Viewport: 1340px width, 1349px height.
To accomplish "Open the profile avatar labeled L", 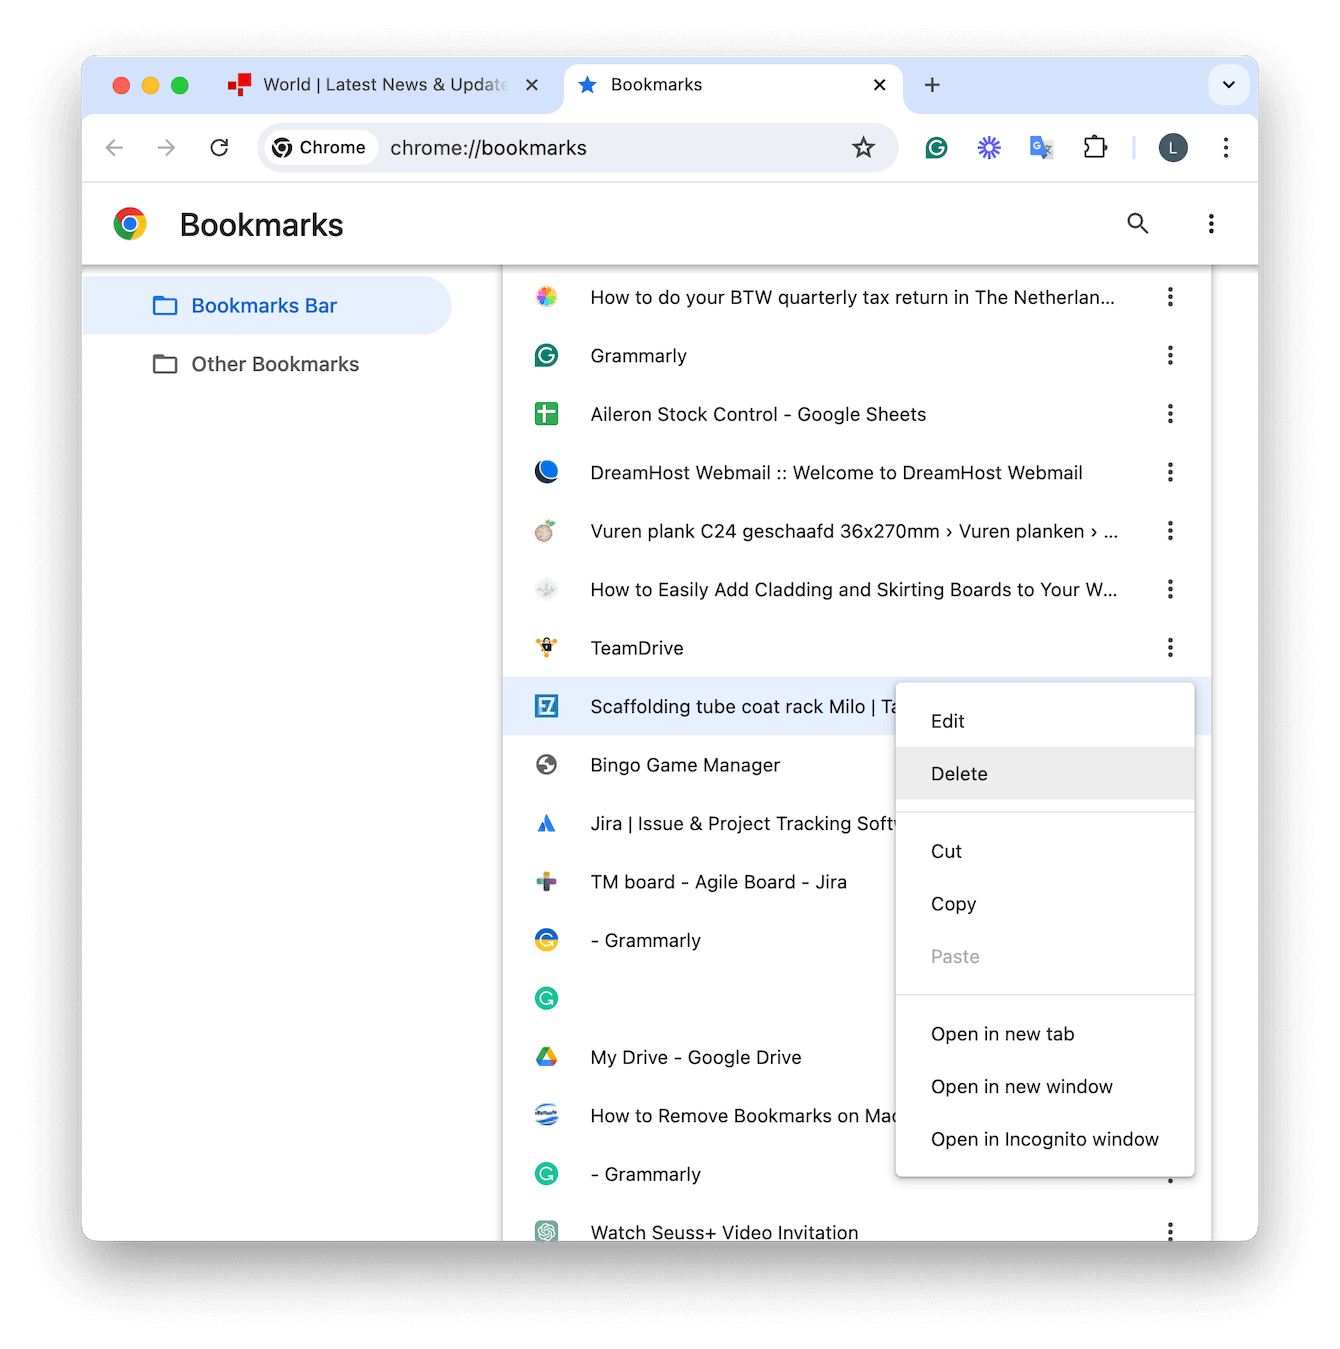I will (1172, 147).
